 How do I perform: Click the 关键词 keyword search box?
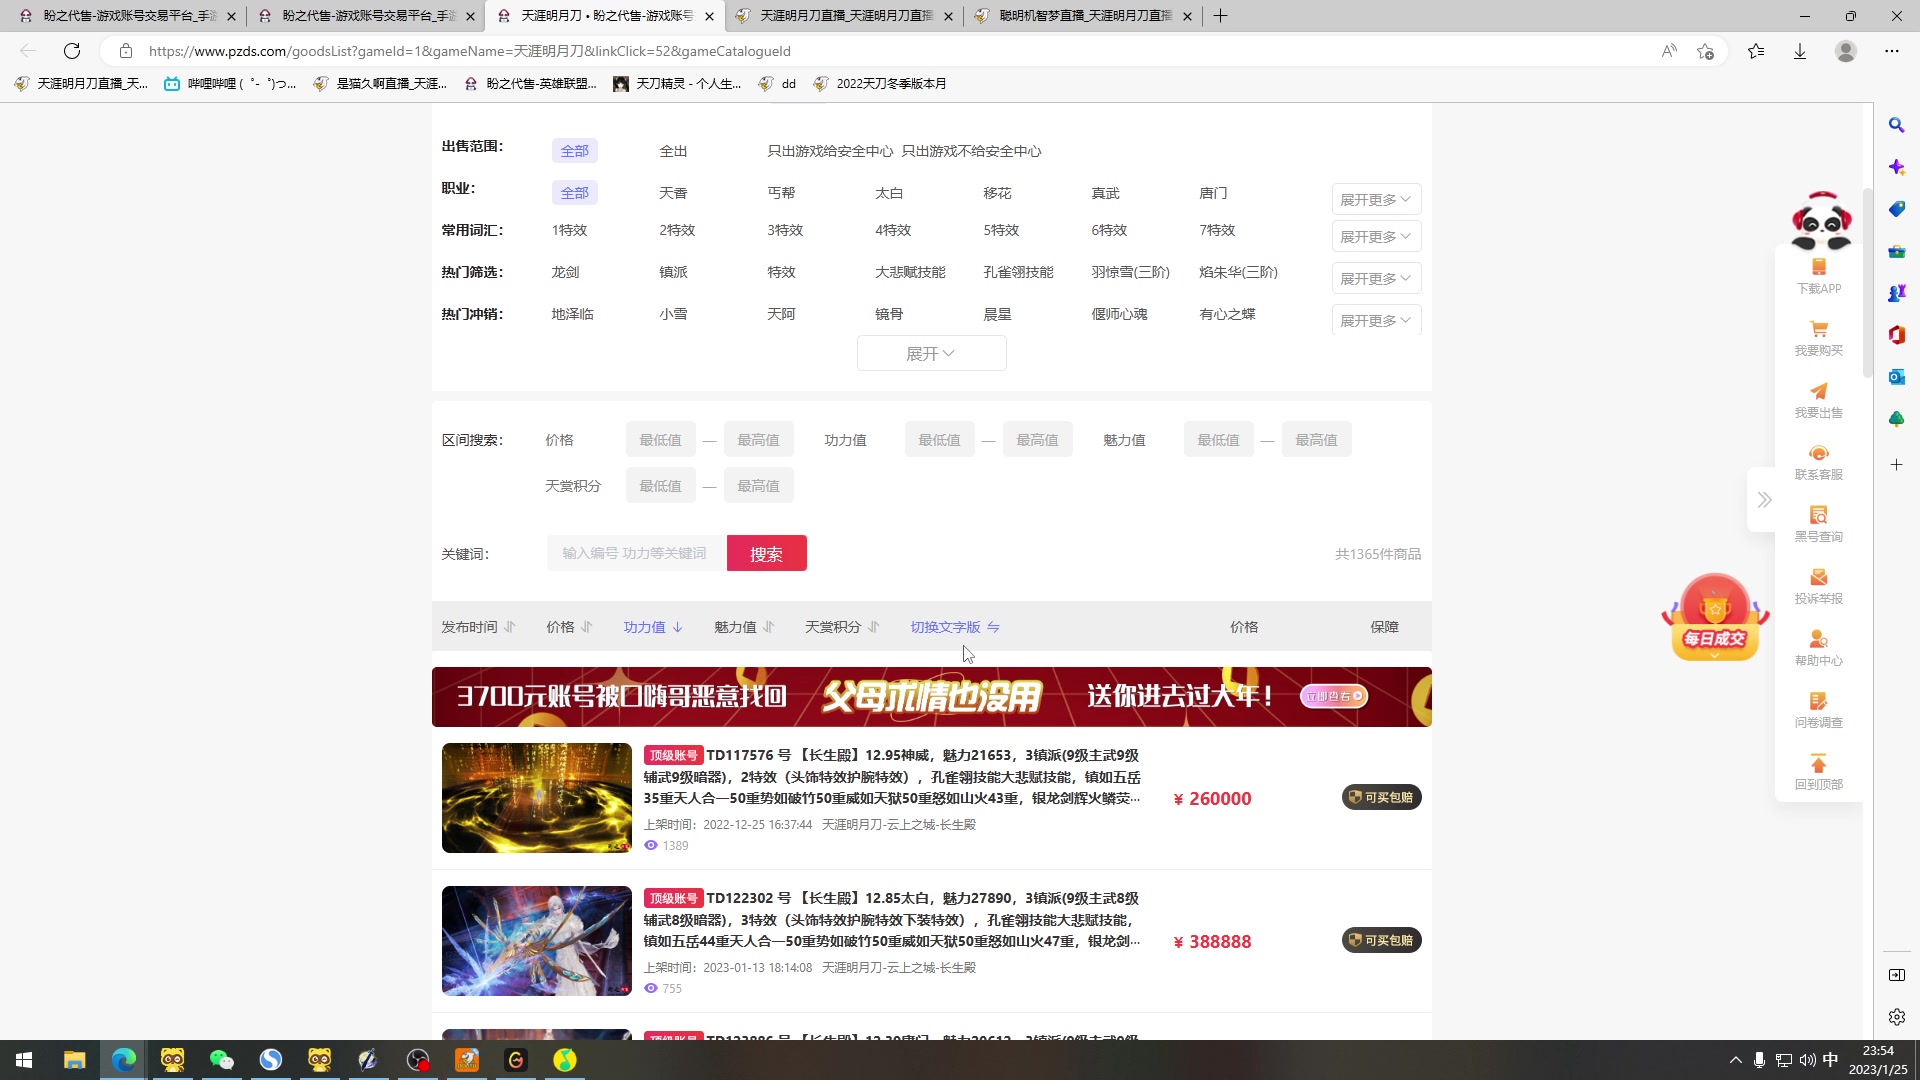636,553
